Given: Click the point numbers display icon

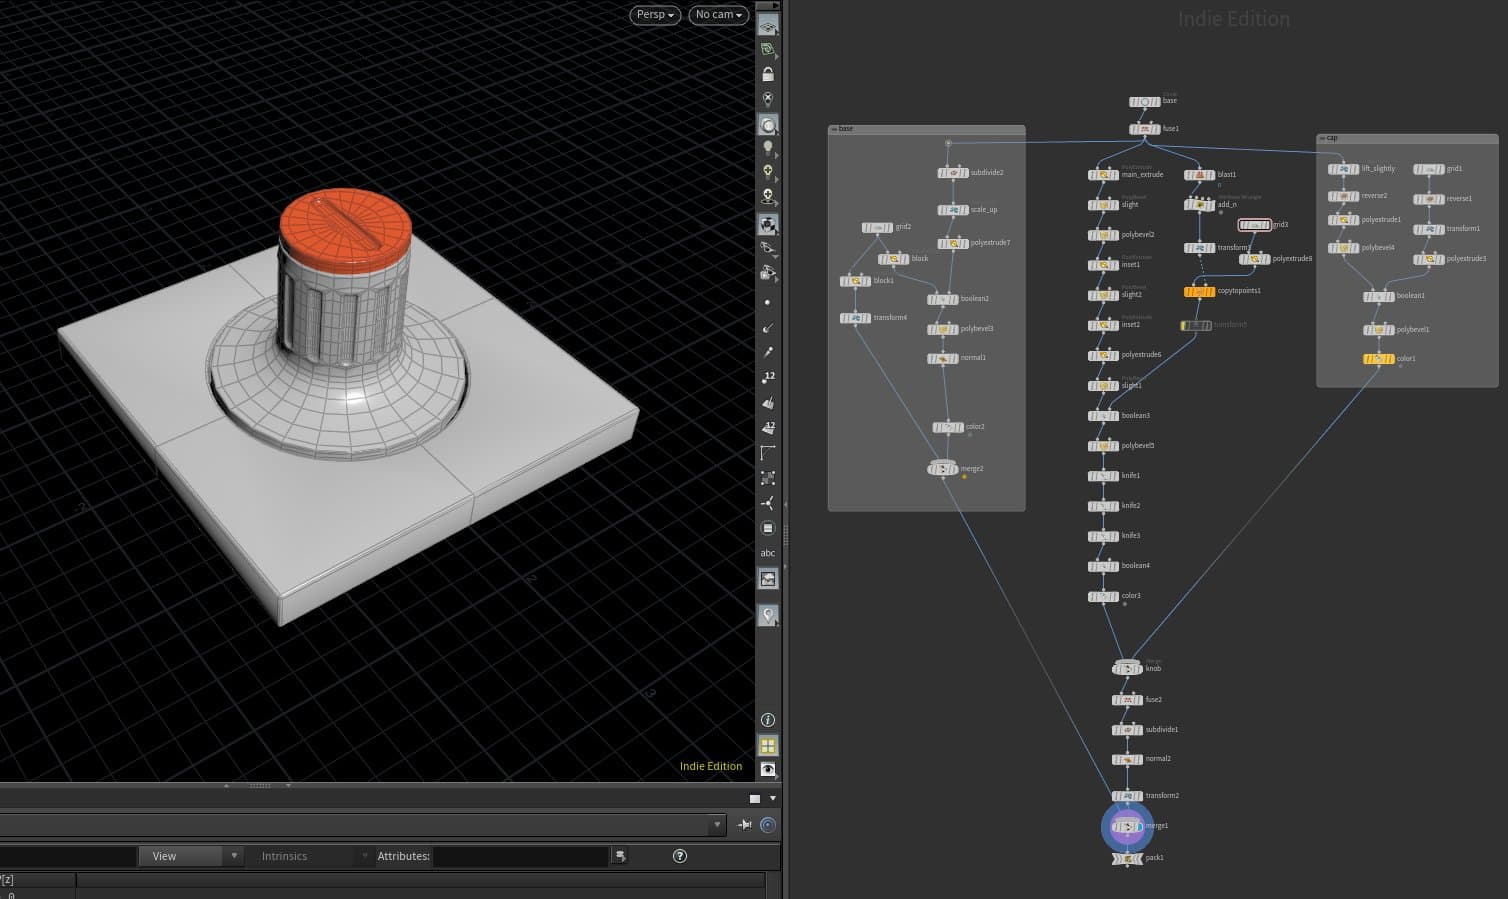Looking at the screenshot, I should (x=768, y=377).
